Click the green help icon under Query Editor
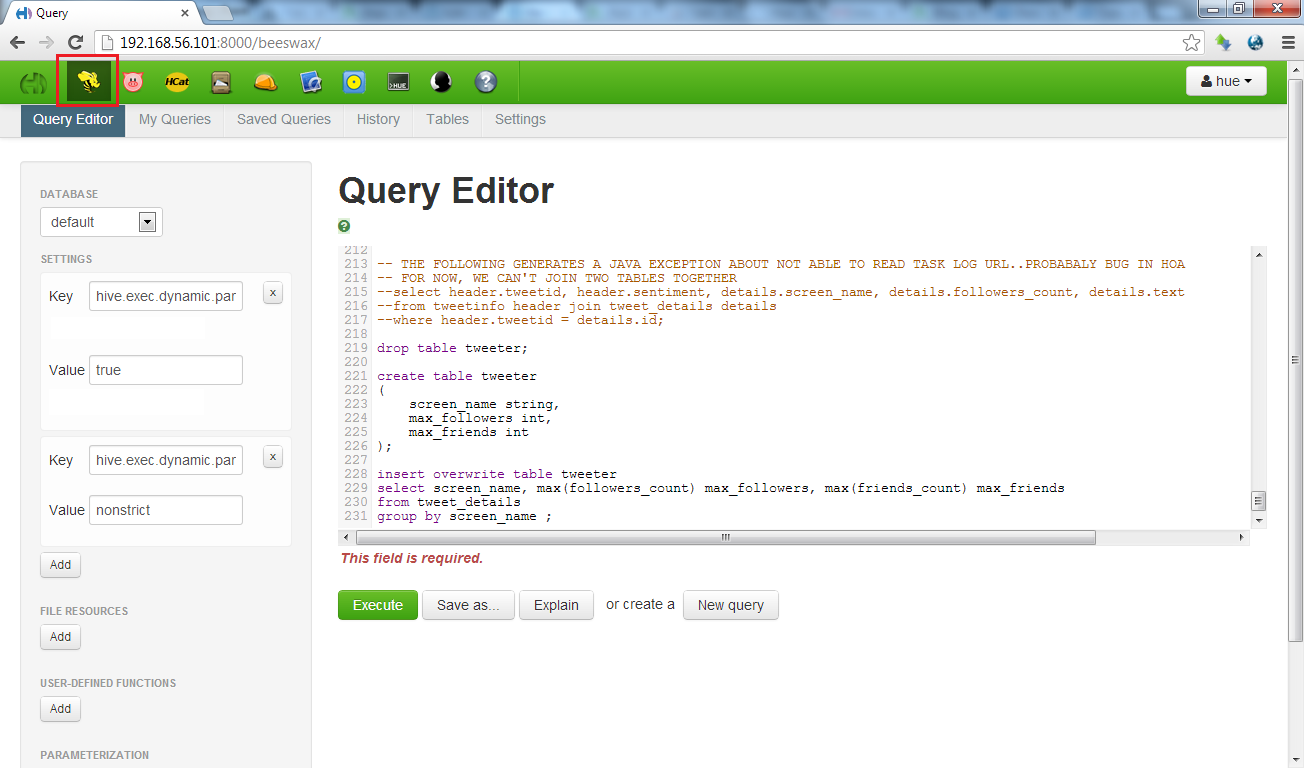This screenshot has height=768, width=1304. pos(344,226)
